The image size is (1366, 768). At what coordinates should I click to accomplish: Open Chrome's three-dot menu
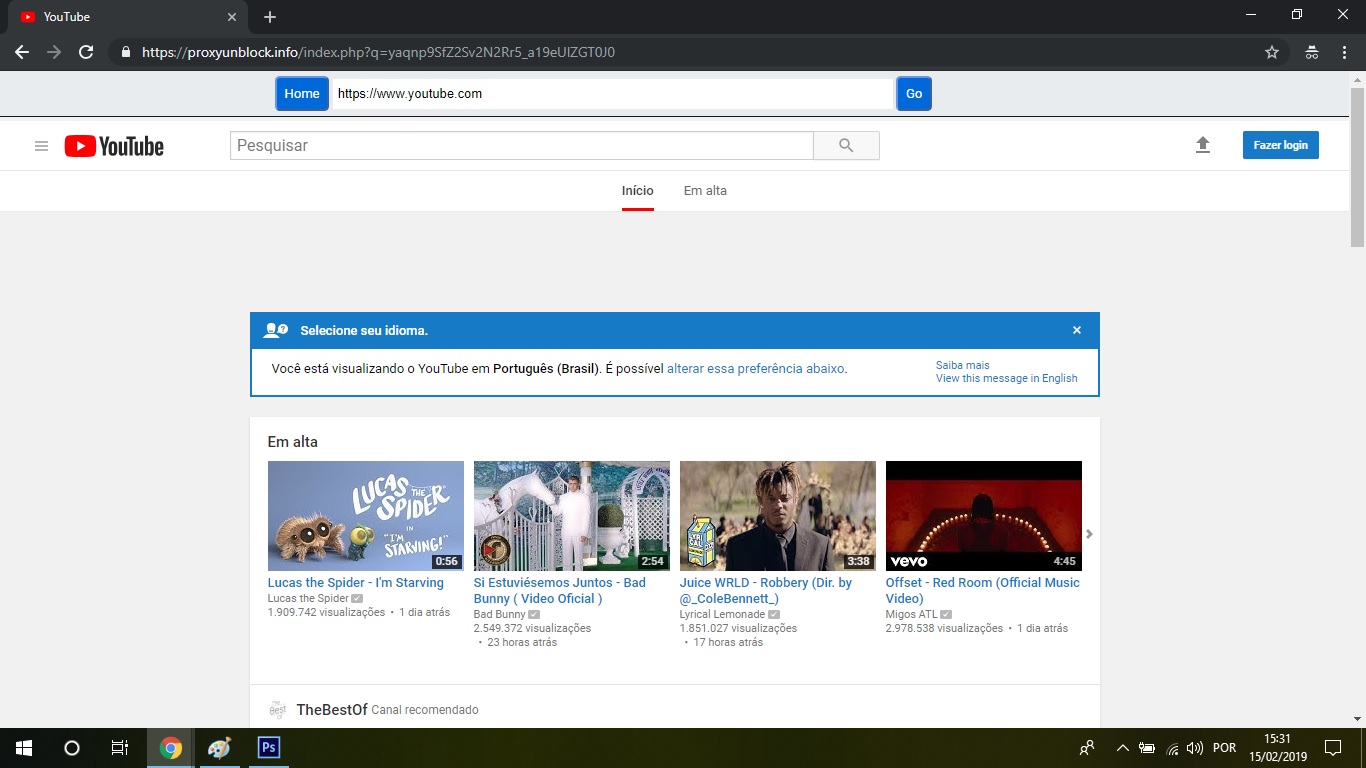pos(1345,52)
